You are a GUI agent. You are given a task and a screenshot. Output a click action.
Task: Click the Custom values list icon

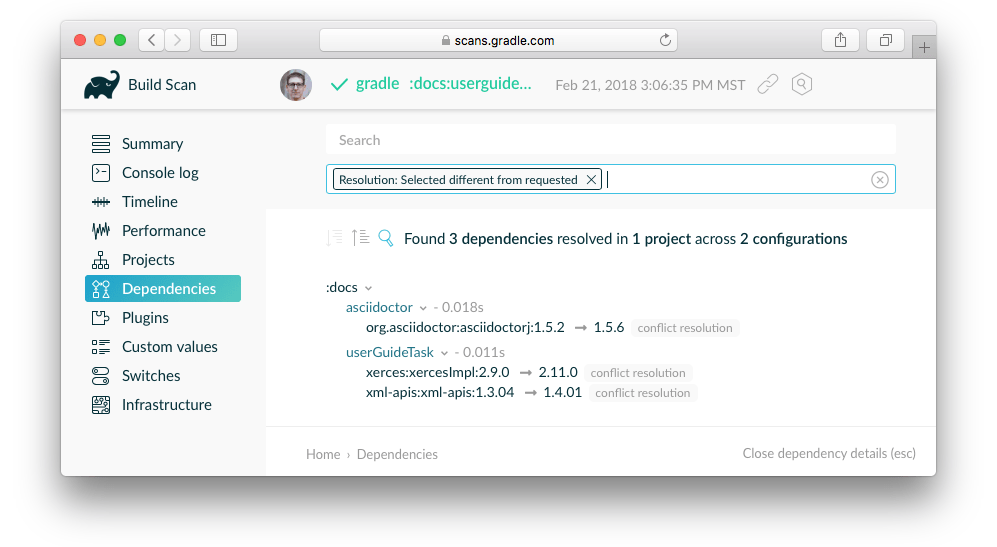click(100, 347)
